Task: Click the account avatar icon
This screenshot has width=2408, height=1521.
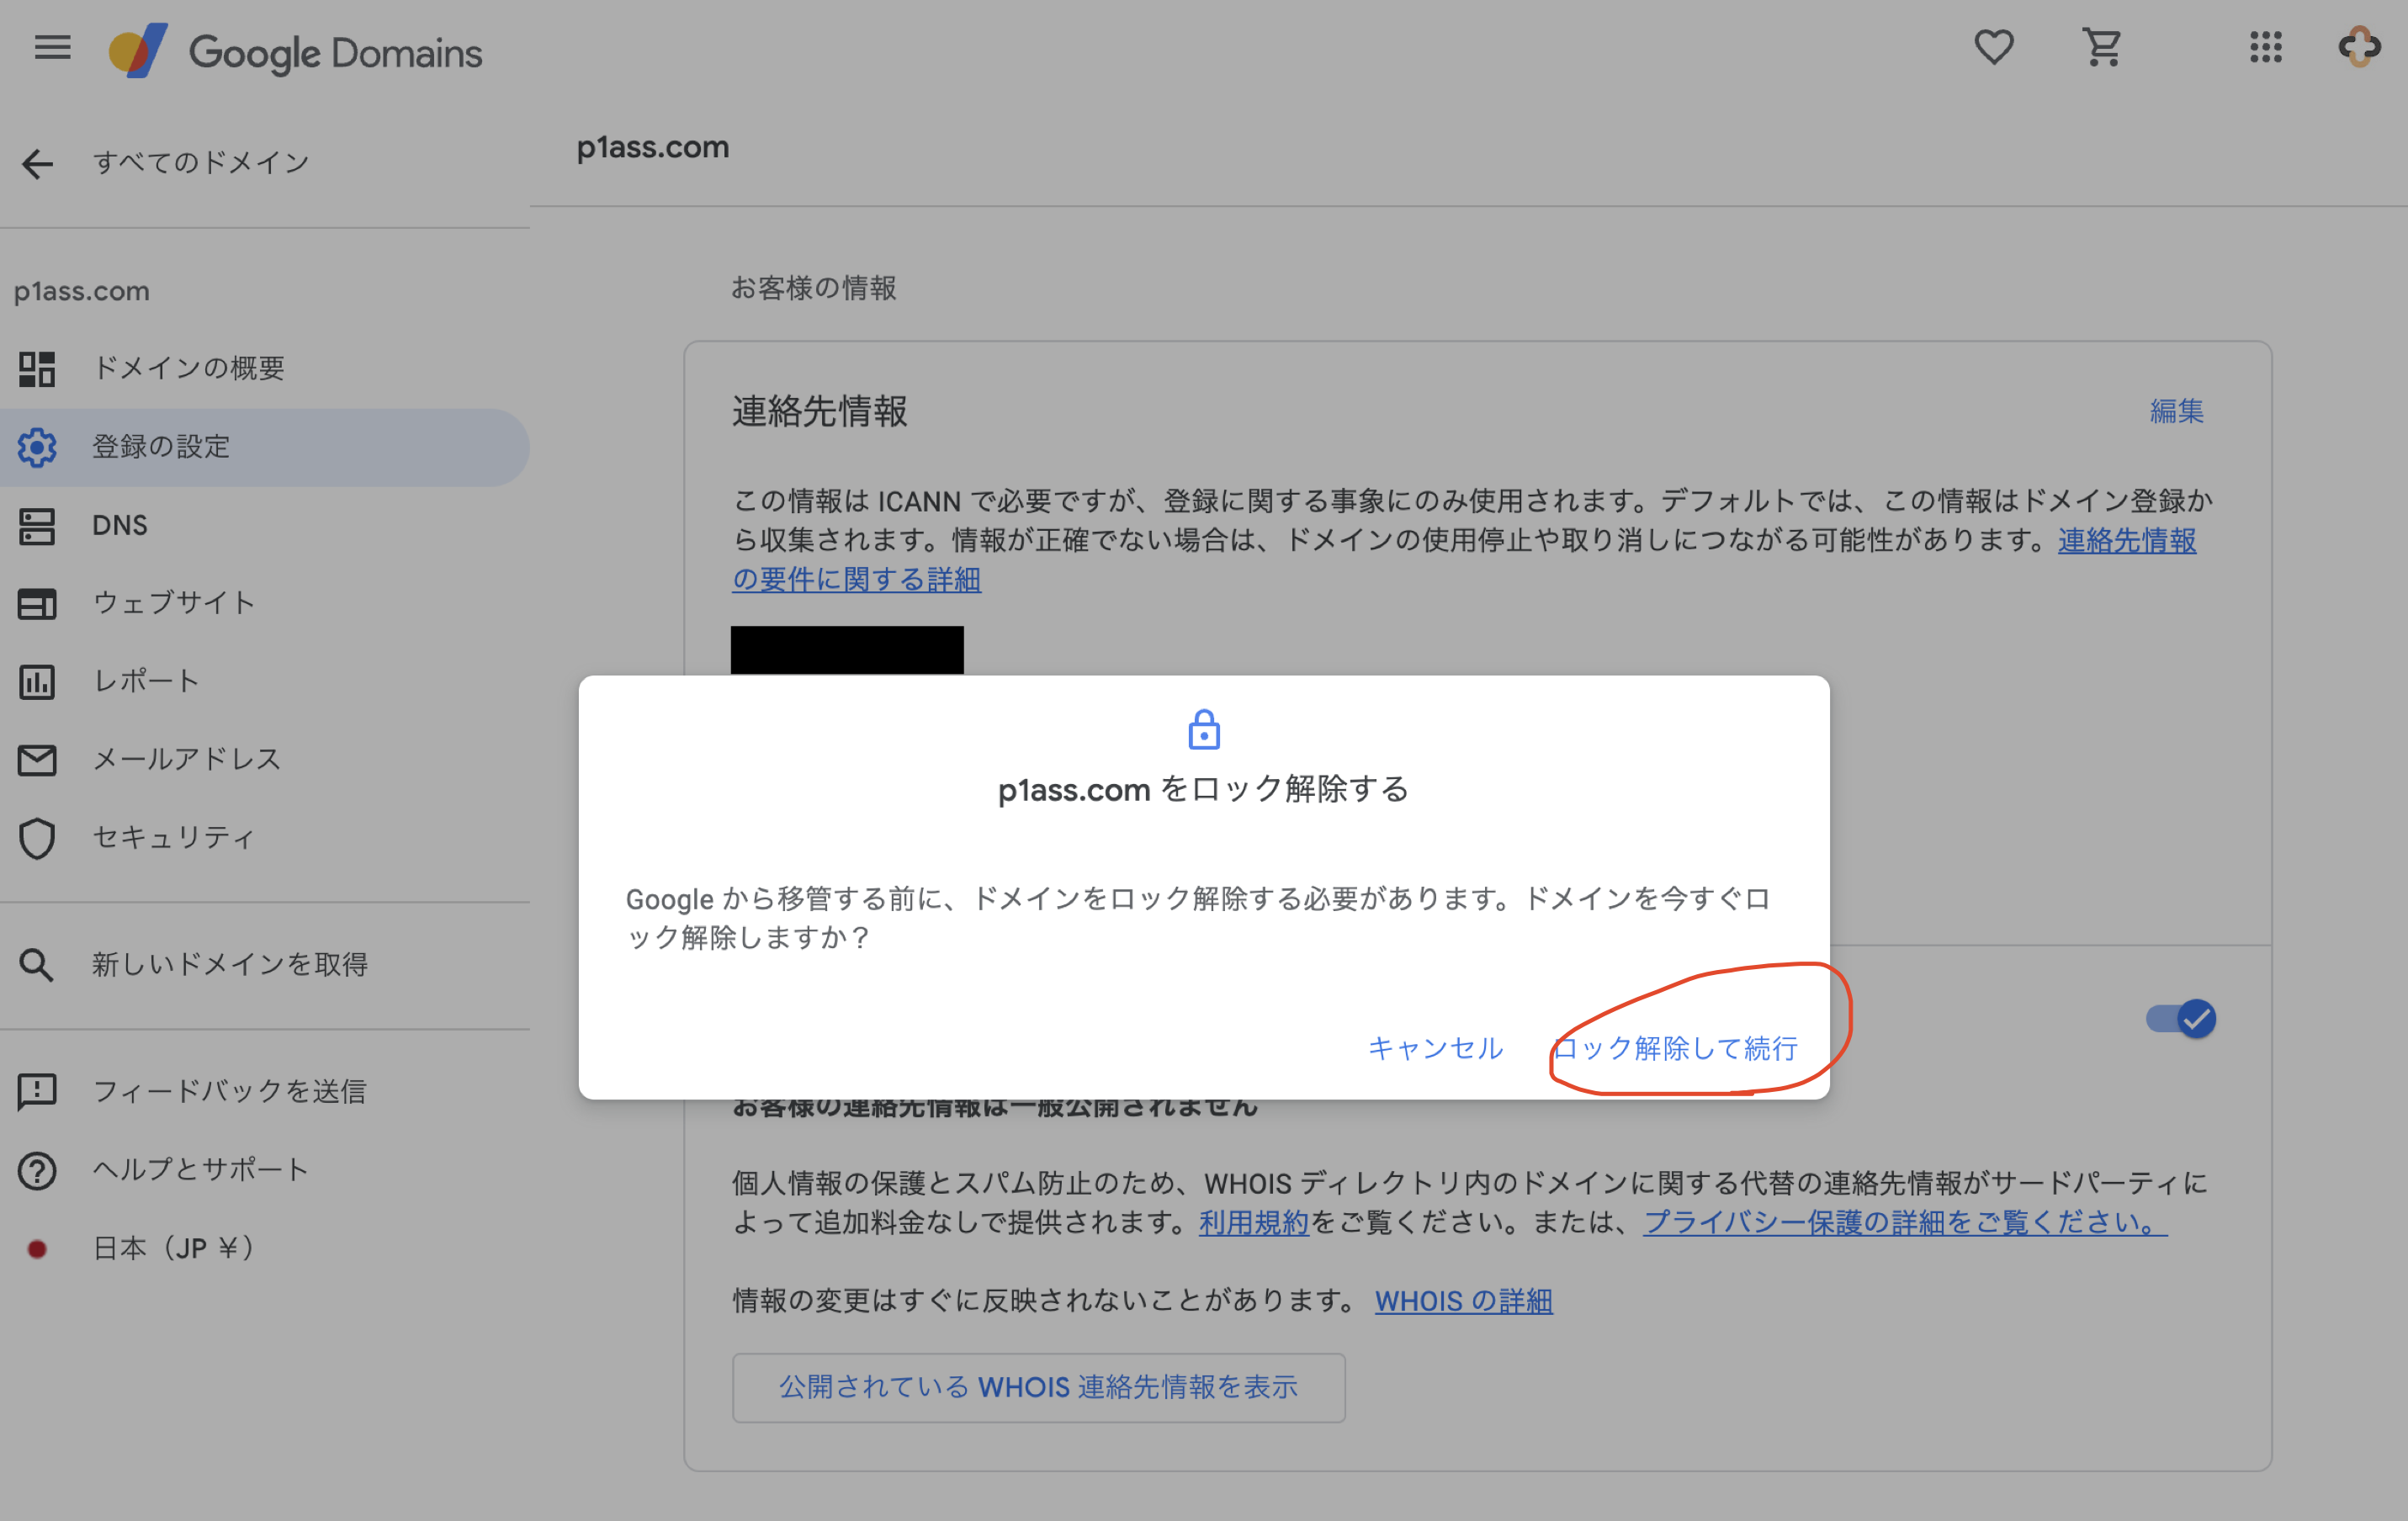Action: point(2359,47)
